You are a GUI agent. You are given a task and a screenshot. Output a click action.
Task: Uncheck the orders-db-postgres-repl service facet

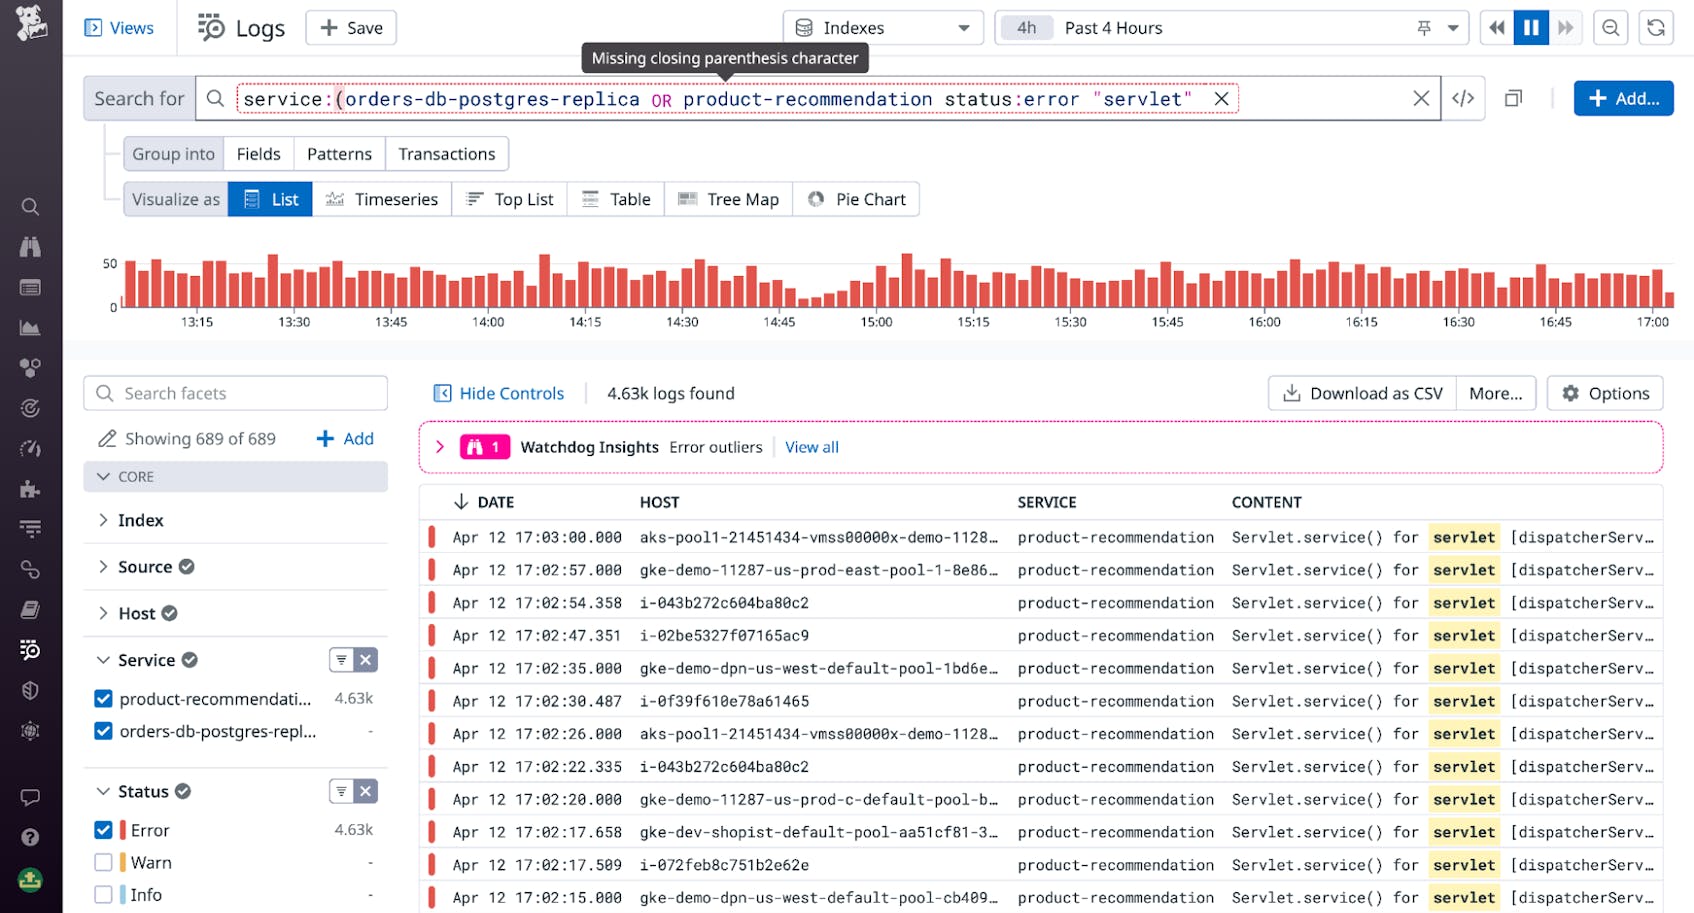coord(103,731)
